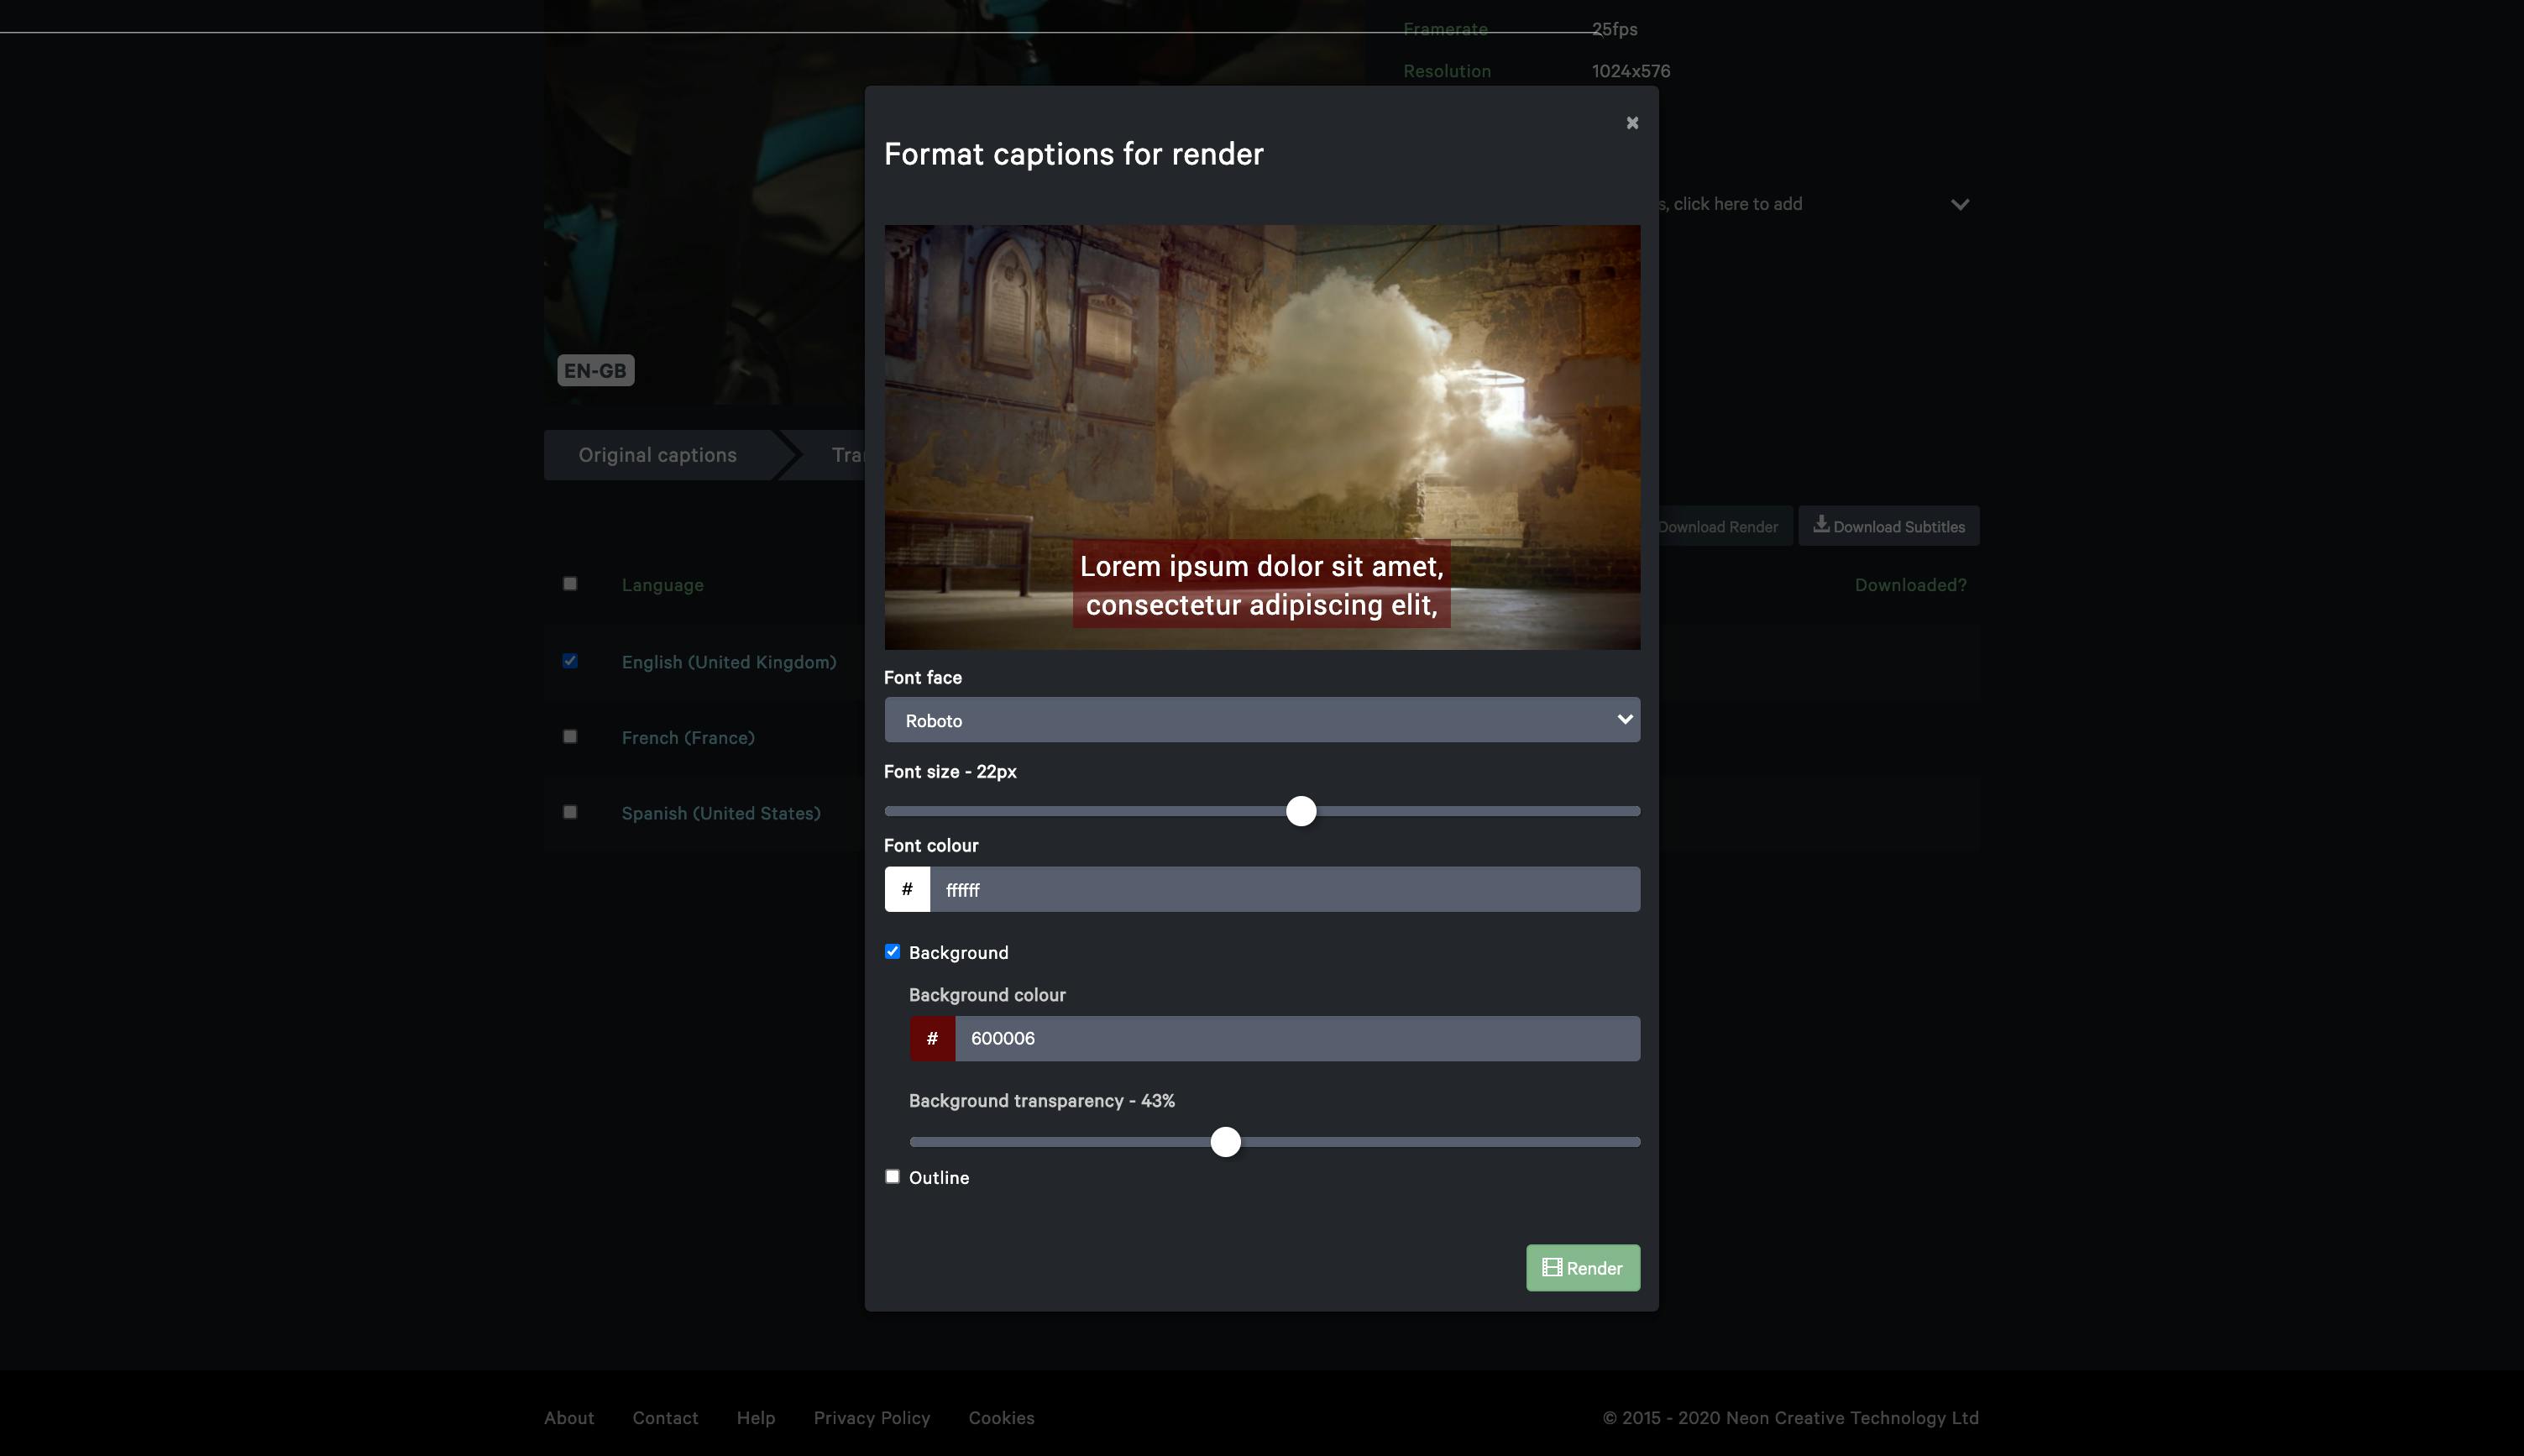This screenshot has height=1456, width=2524.
Task: Click the EN-GB language badge on video
Action: (595, 371)
